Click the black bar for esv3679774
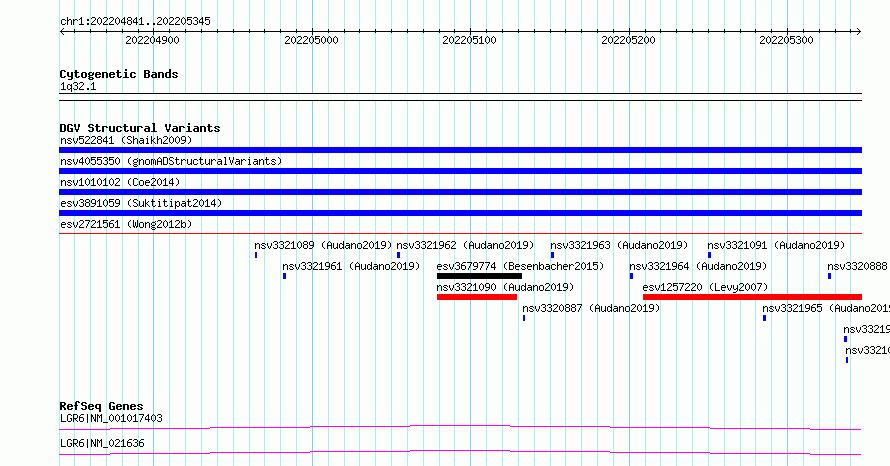 click(479, 276)
